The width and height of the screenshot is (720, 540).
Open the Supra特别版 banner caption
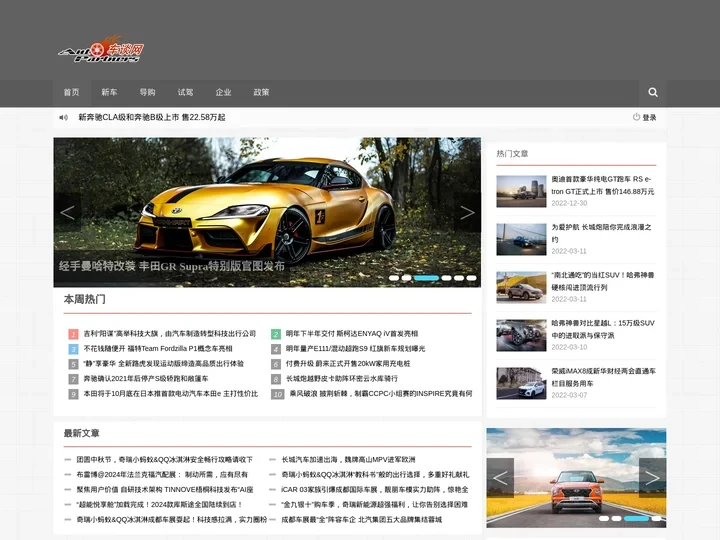tap(172, 266)
